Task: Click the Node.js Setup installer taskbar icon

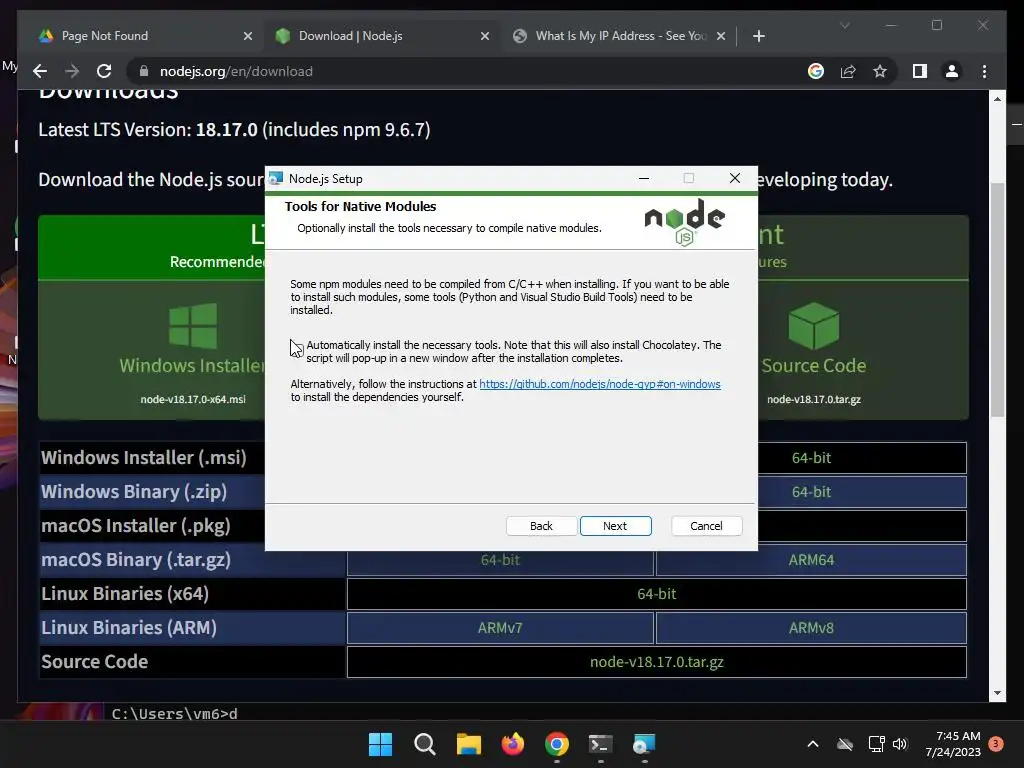Action: click(644, 744)
